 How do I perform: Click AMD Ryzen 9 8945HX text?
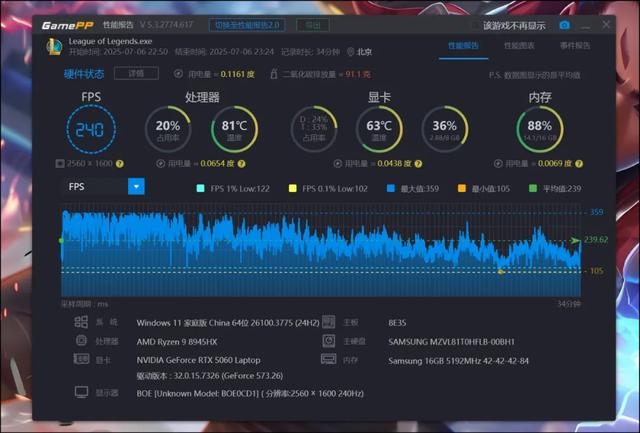tap(177, 342)
